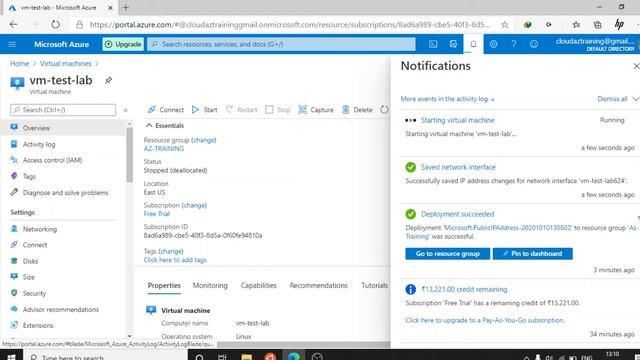Delete the virtual machine
640x360 pixels.
point(357,110)
